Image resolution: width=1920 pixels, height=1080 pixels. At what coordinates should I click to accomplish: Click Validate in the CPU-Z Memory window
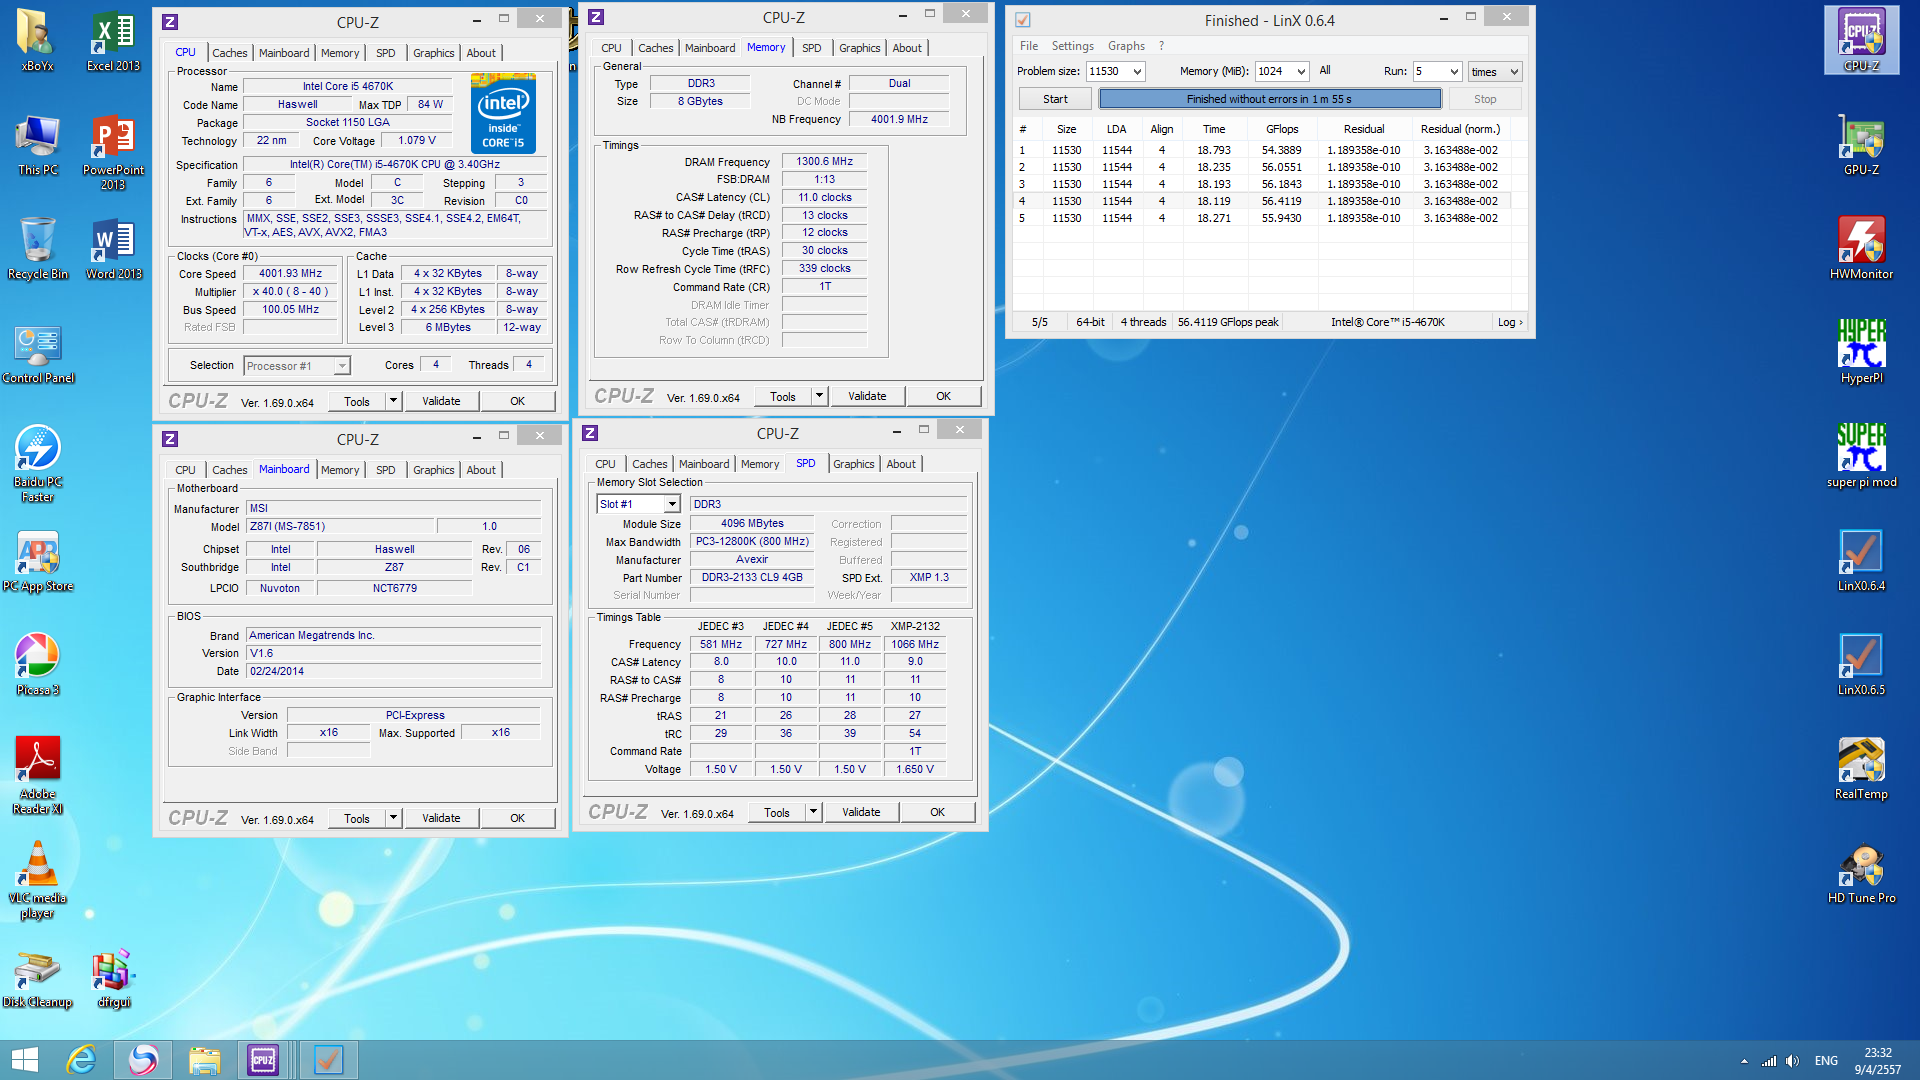coord(867,396)
